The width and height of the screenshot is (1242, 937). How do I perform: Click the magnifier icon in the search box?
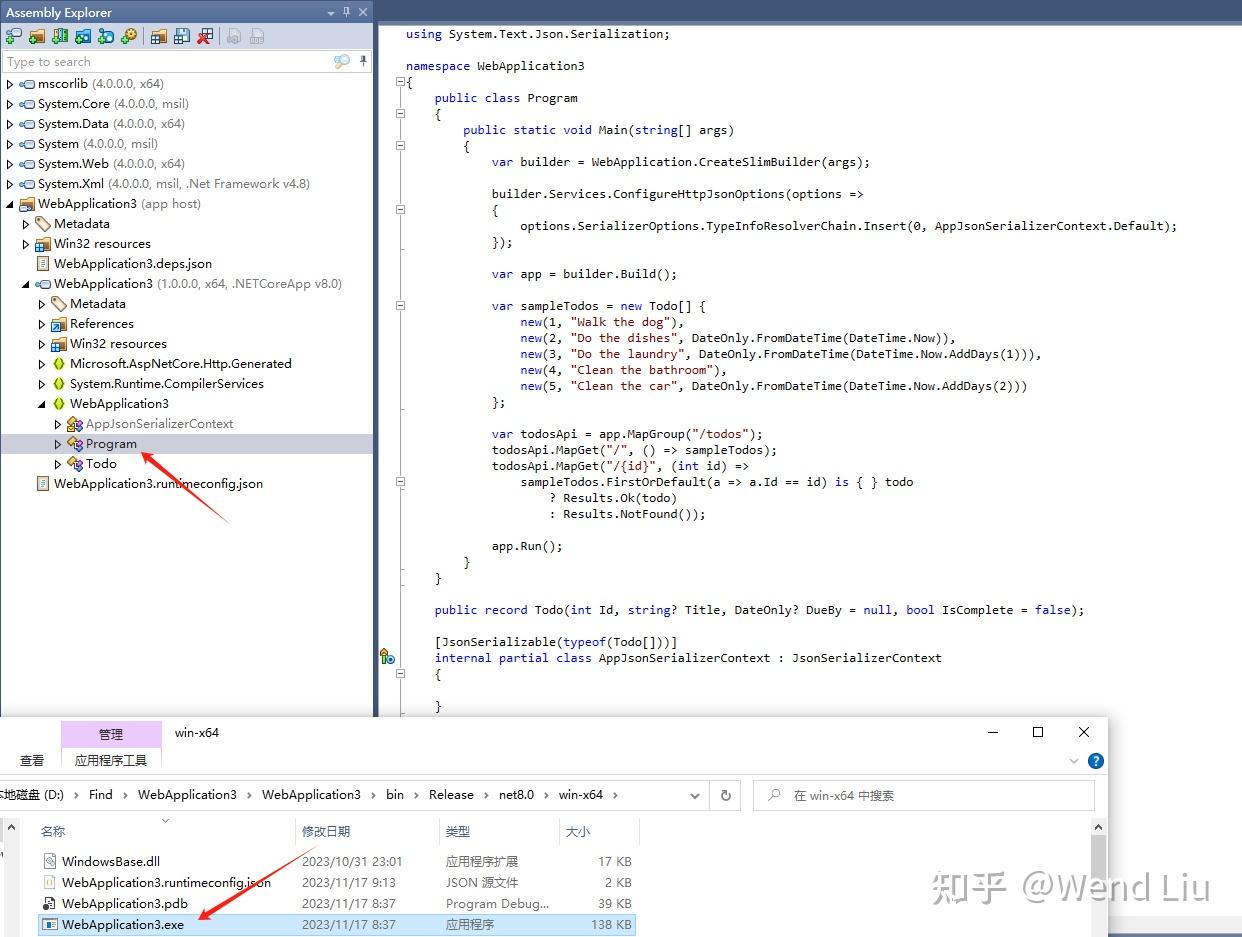[x=342, y=61]
